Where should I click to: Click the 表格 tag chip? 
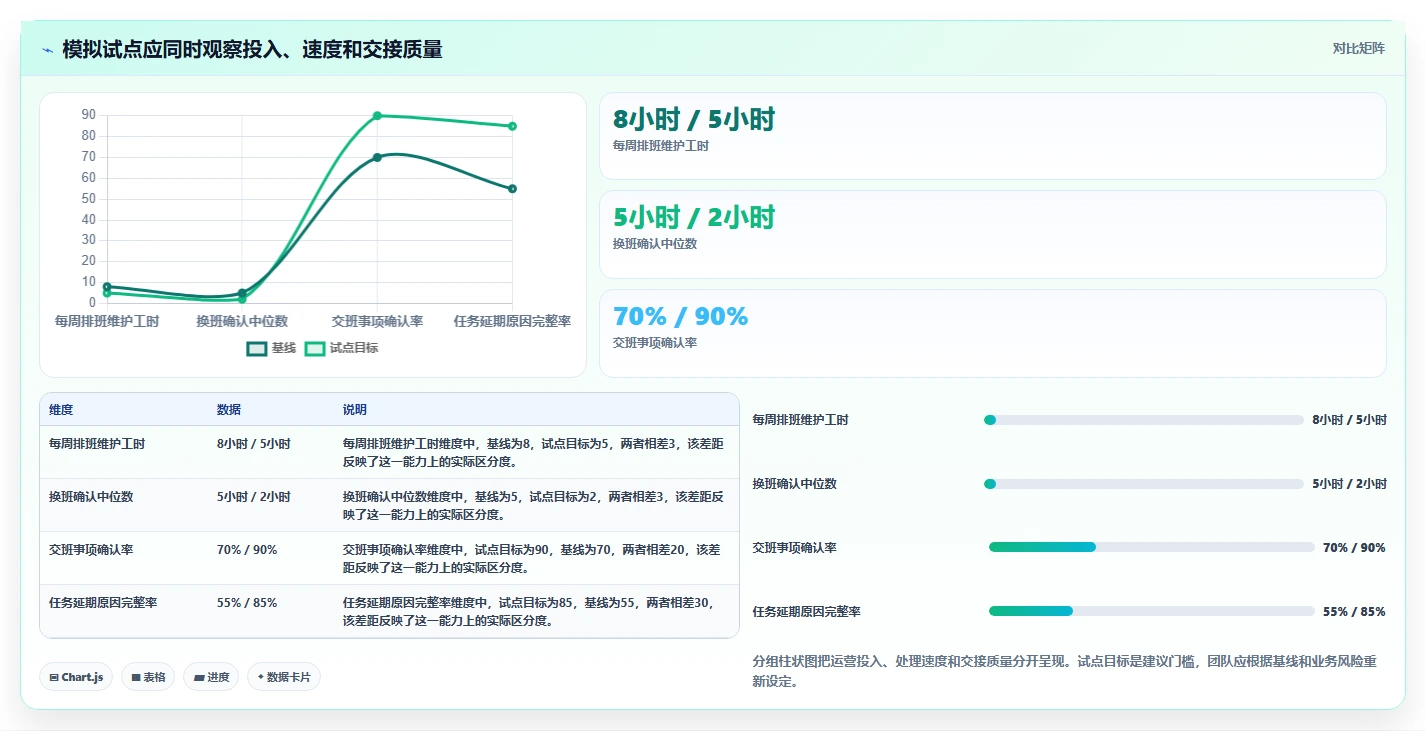[x=148, y=677]
